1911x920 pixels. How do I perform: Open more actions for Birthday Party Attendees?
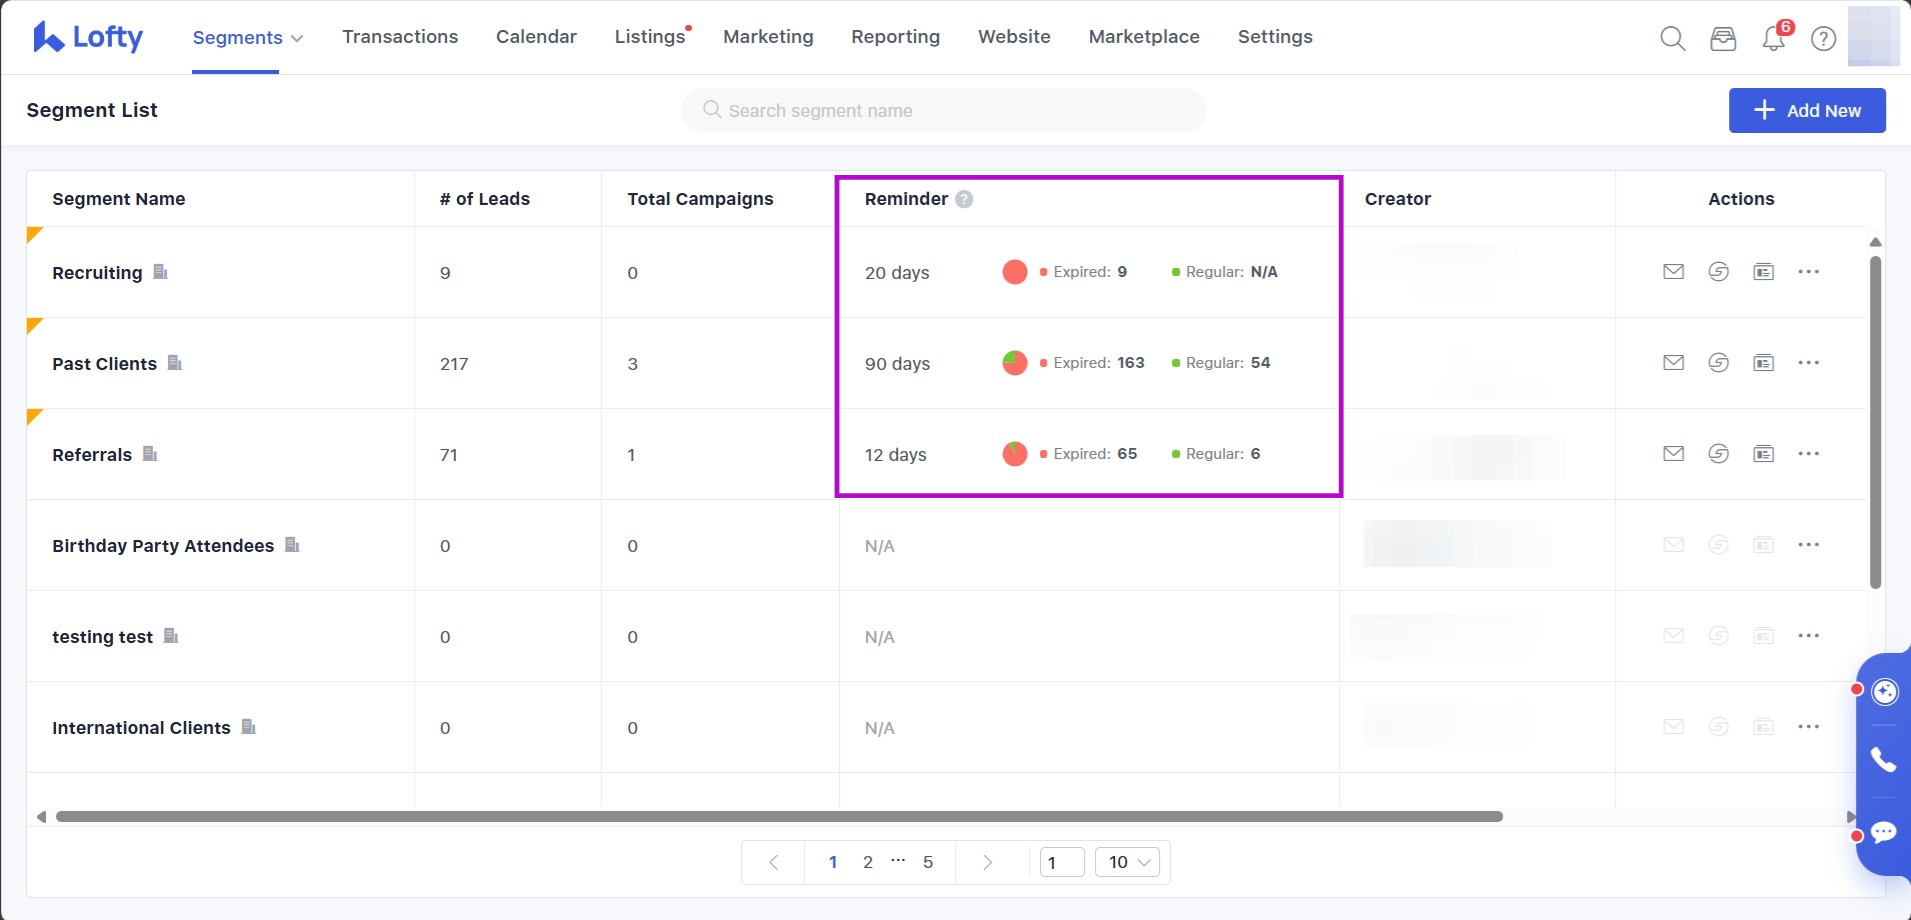pos(1808,545)
